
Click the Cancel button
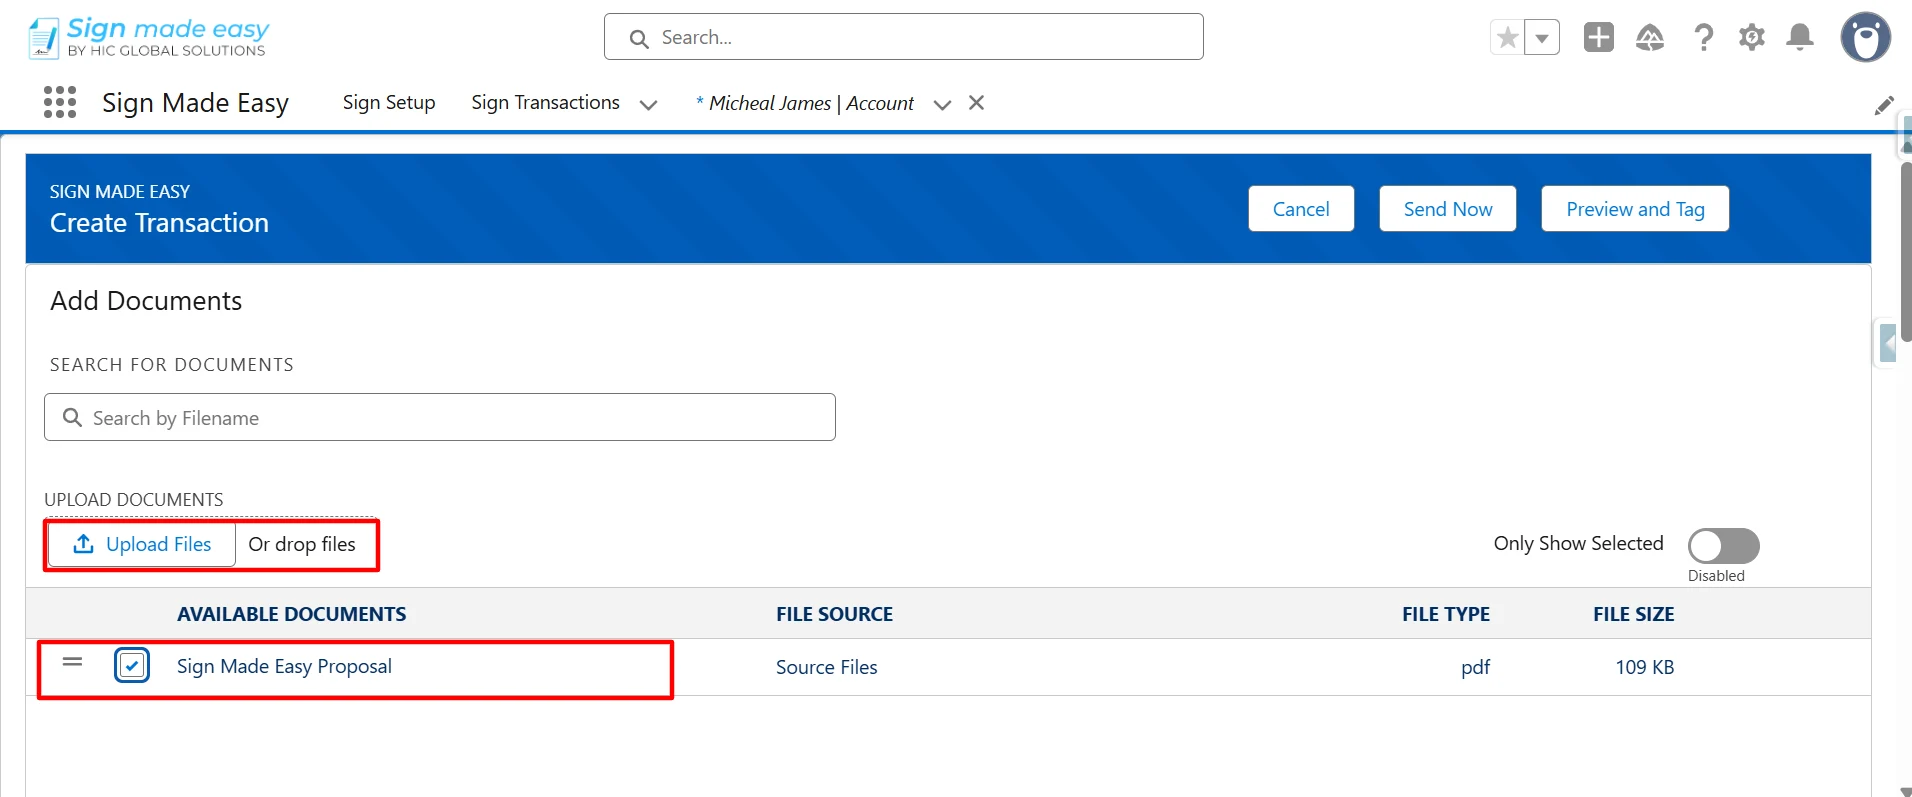point(1301,209)
